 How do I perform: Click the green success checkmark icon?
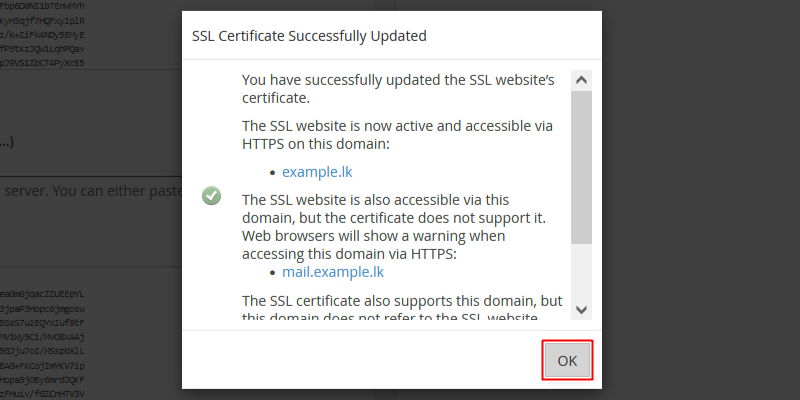click(211, 195)
